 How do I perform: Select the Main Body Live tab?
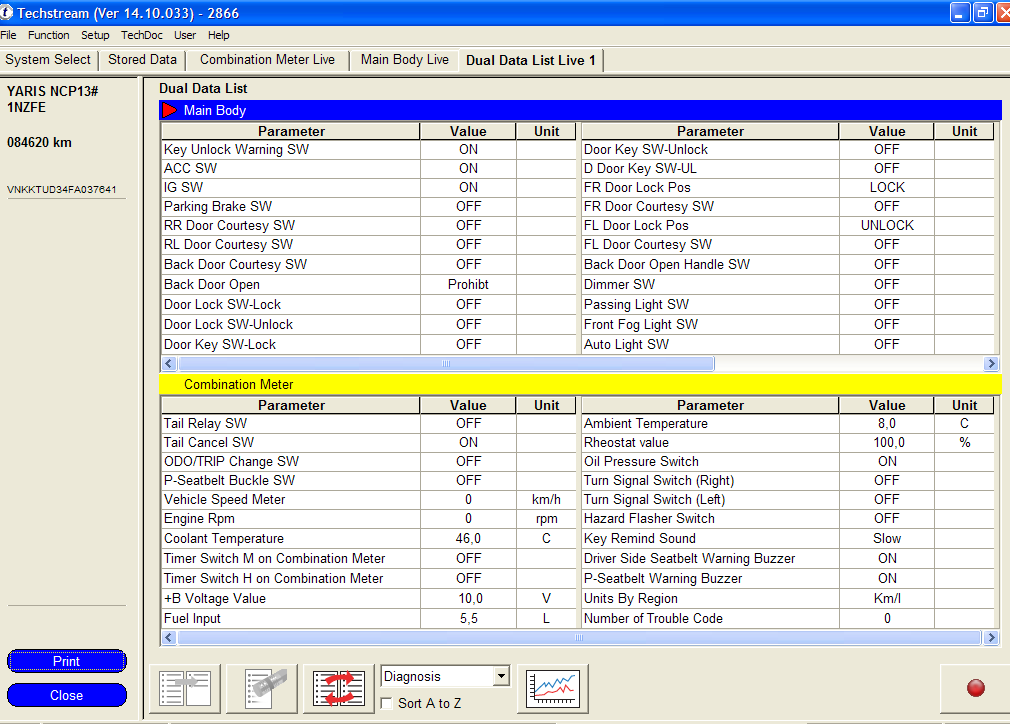click(404, 60)
